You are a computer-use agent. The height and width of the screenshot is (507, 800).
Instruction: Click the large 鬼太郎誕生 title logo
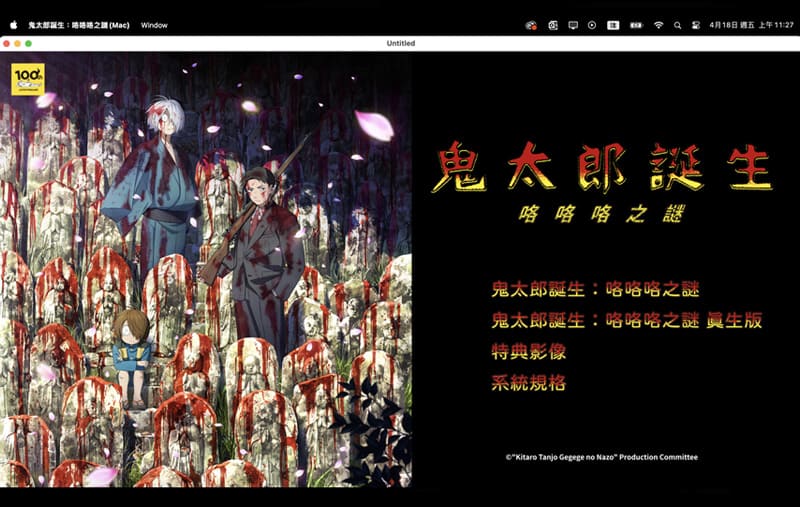coord(603,167)
